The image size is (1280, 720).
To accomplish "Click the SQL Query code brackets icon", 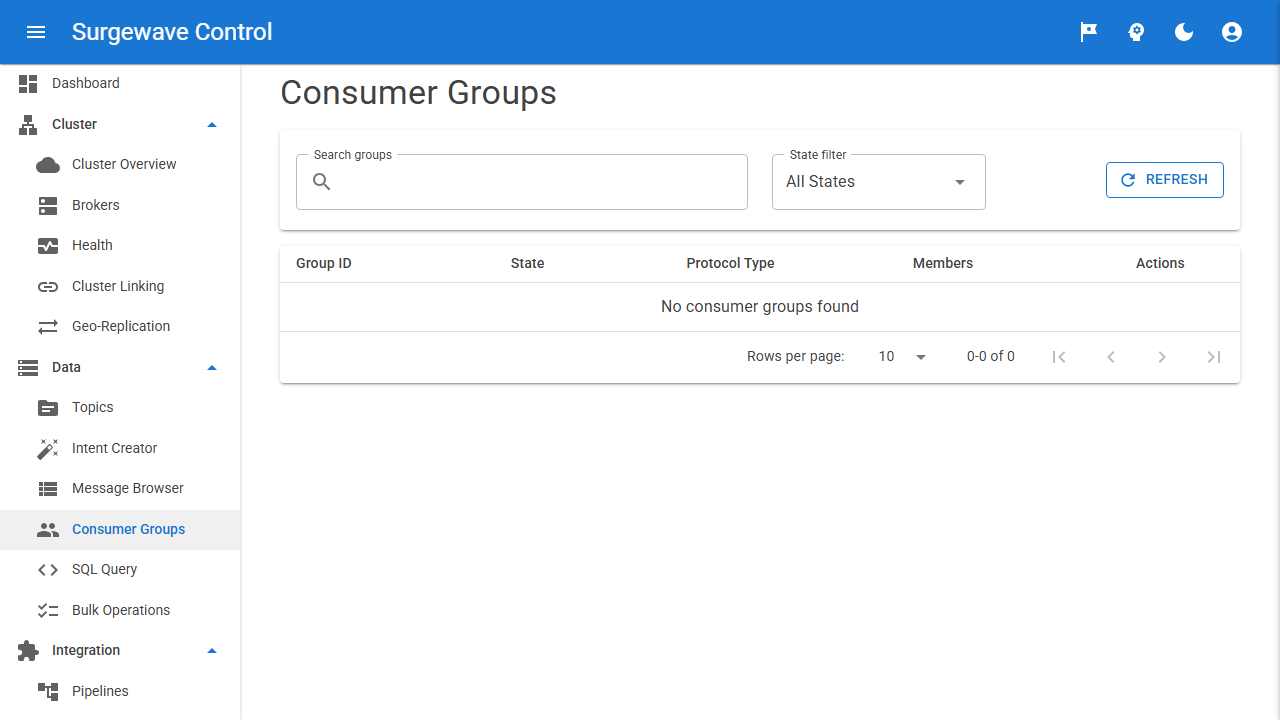I will click(x=48, y=570).
